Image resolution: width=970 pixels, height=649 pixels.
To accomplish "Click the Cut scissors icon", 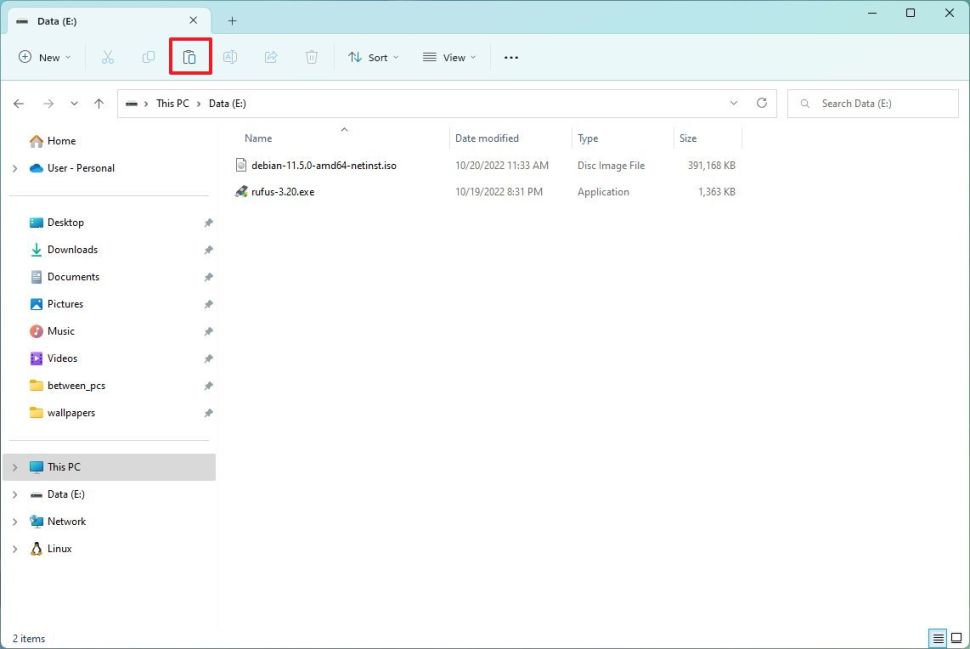I will click(x=108, y=57).
